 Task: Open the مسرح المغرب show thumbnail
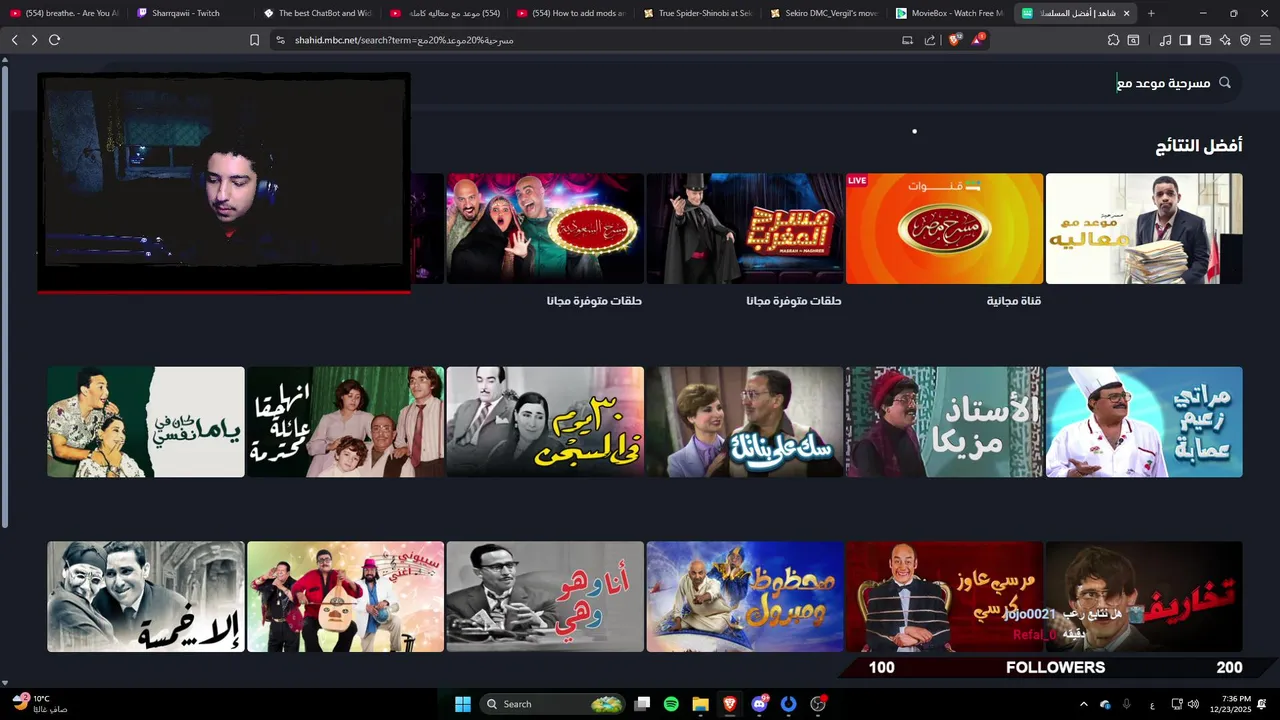745,228
